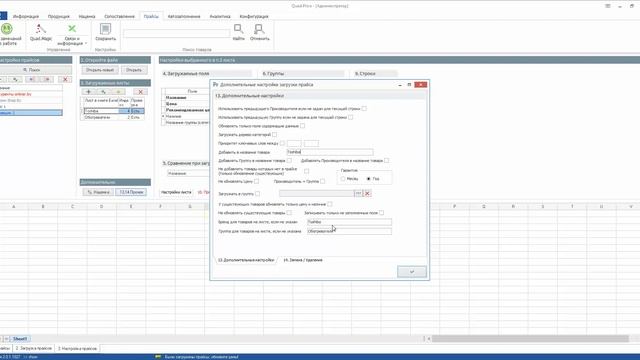Click the first keyword priority number field
This screenshot has height=360, width=640.
pyautogui.click(x=294, y=143)
